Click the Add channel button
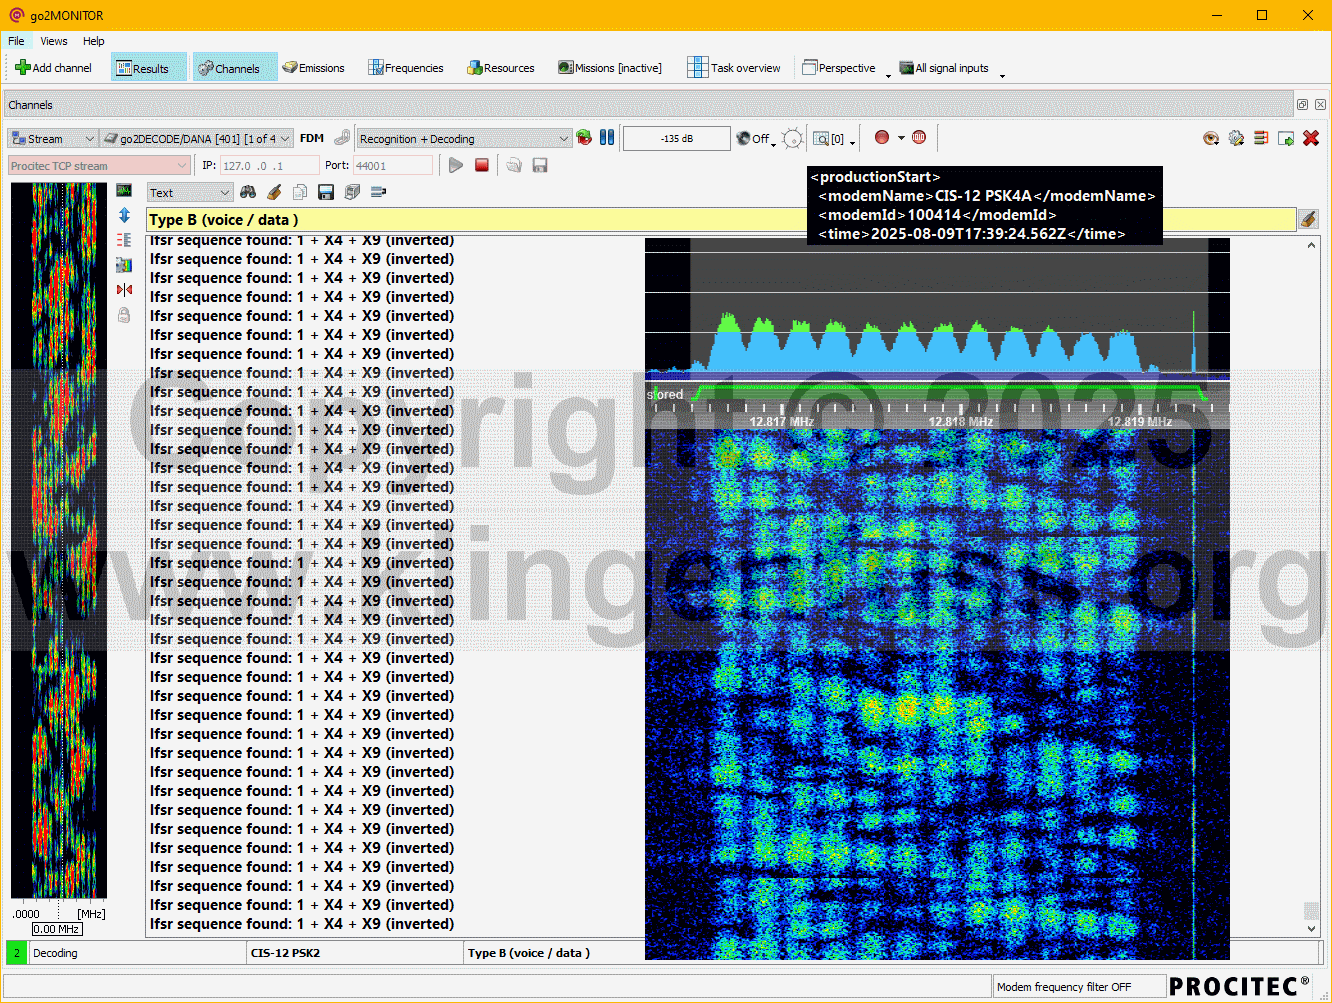The width and height of the screenshot is (1332, 1003). (54, 68)
